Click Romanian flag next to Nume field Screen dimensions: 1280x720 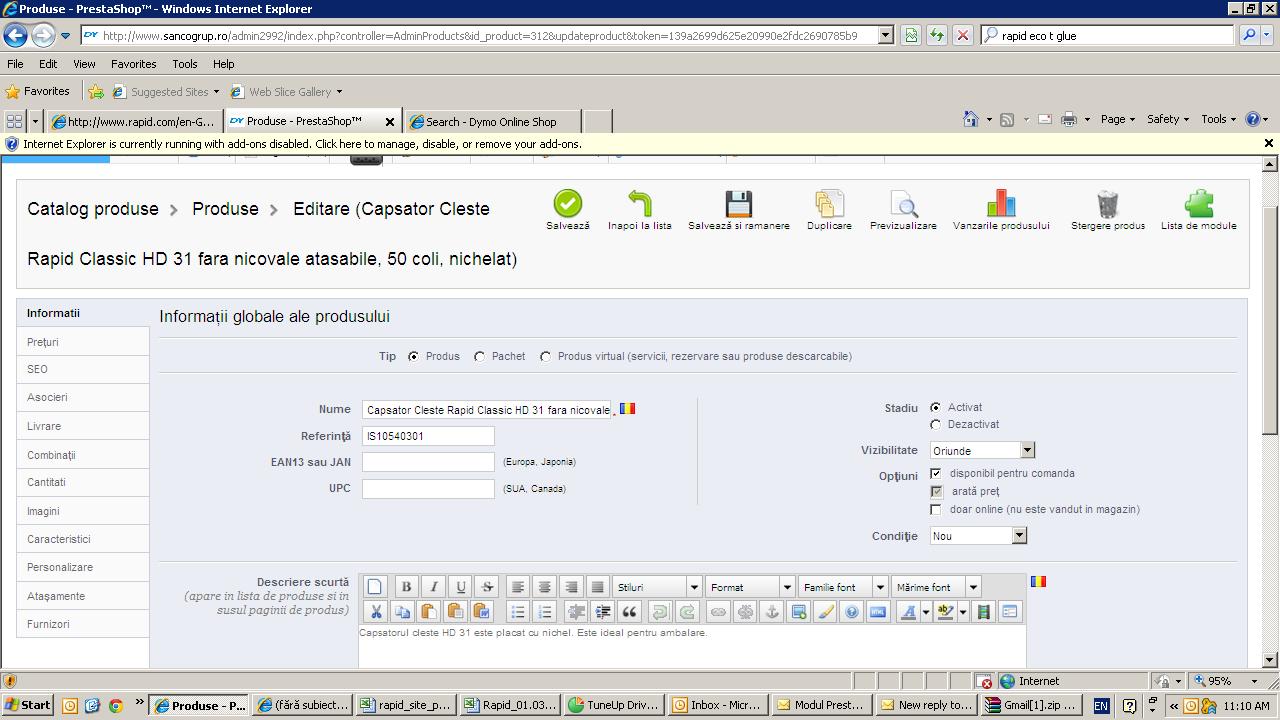pos(627,408)
